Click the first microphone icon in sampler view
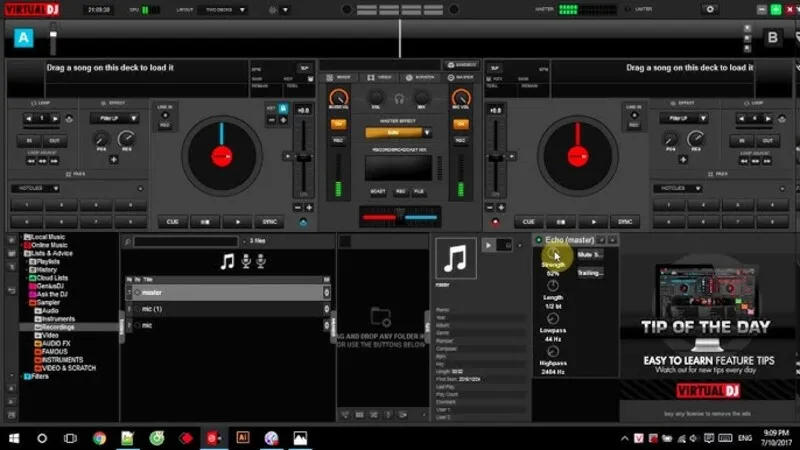 [246, 261]
